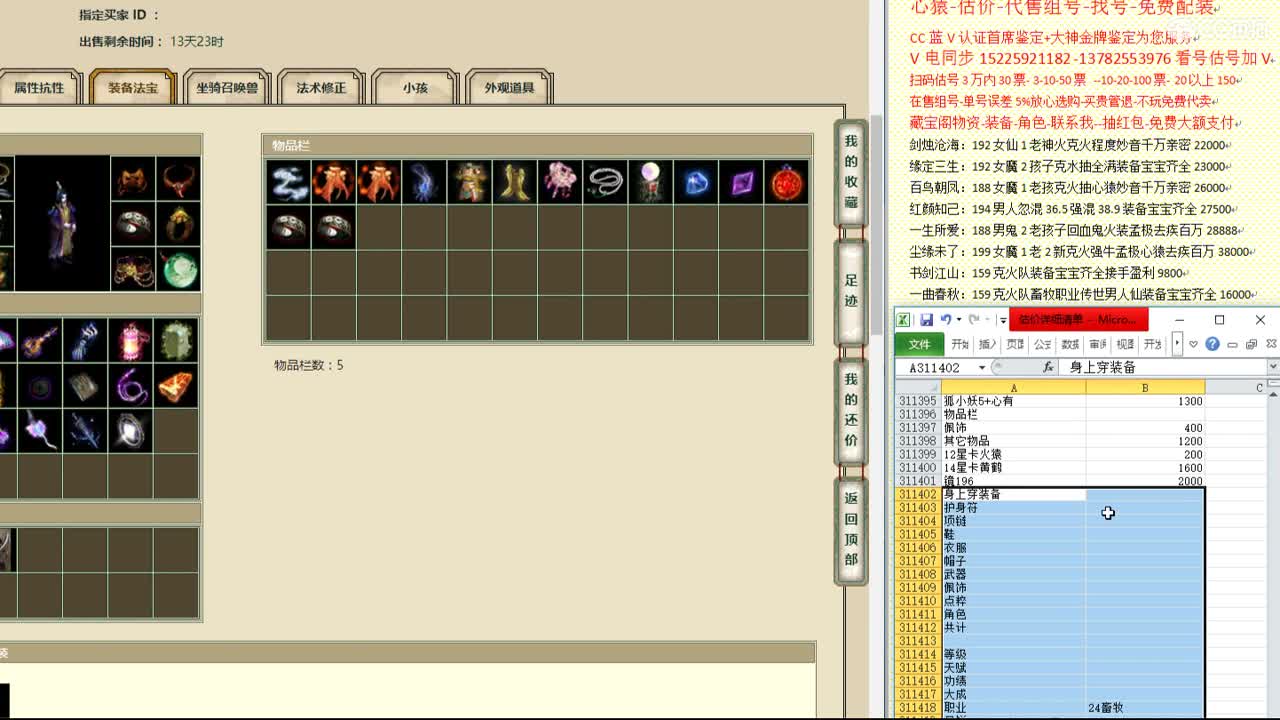Screen dimensions: 1280x720
Task: Click the fx Insert Function icon
Action: 1049,365
